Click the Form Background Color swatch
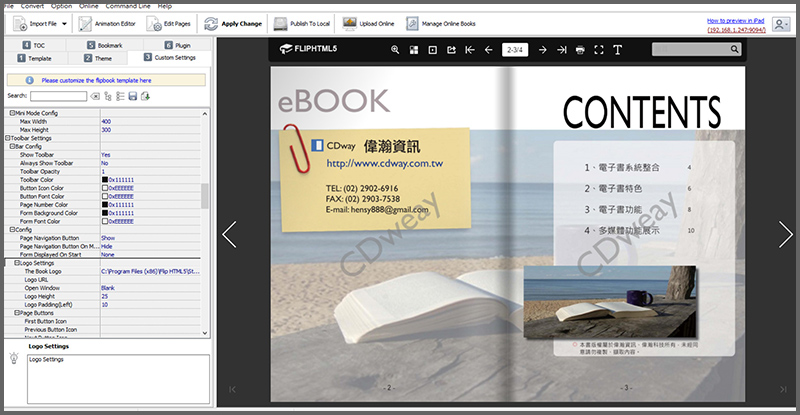This screenshot has width=800, height=415. (x=105, y=213)
